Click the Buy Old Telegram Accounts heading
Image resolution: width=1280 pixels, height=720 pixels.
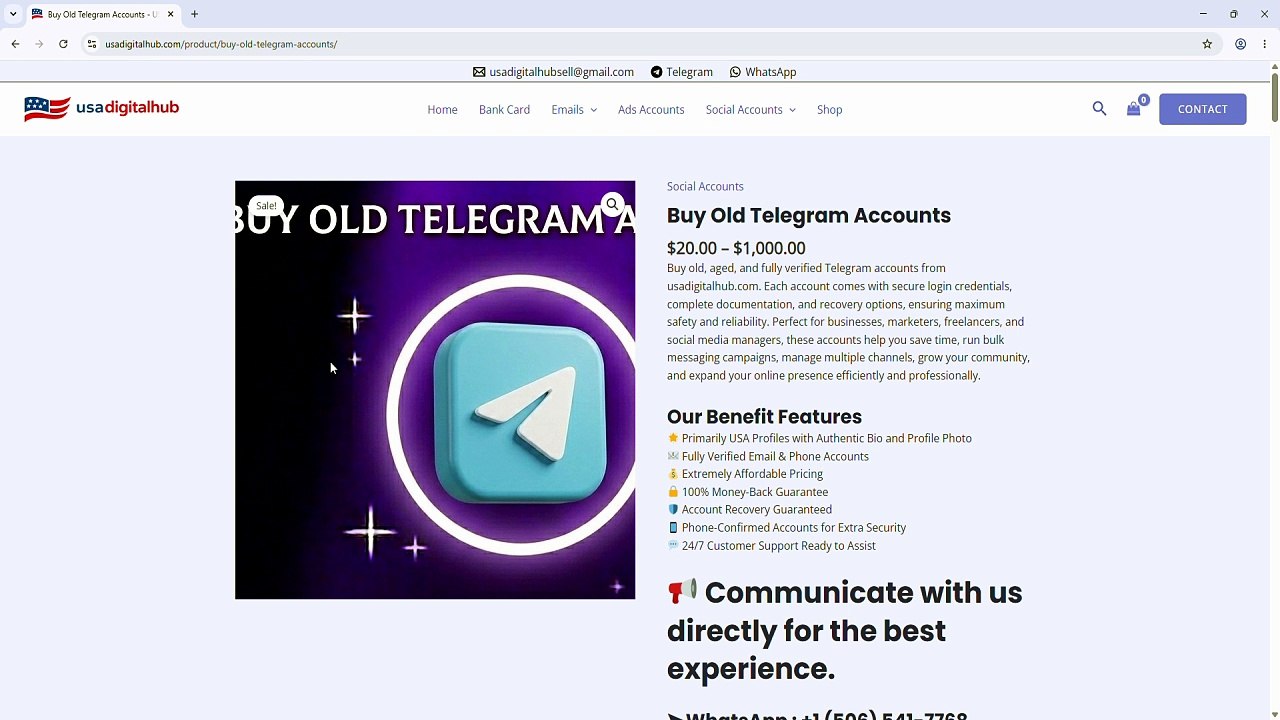(809, 216)
